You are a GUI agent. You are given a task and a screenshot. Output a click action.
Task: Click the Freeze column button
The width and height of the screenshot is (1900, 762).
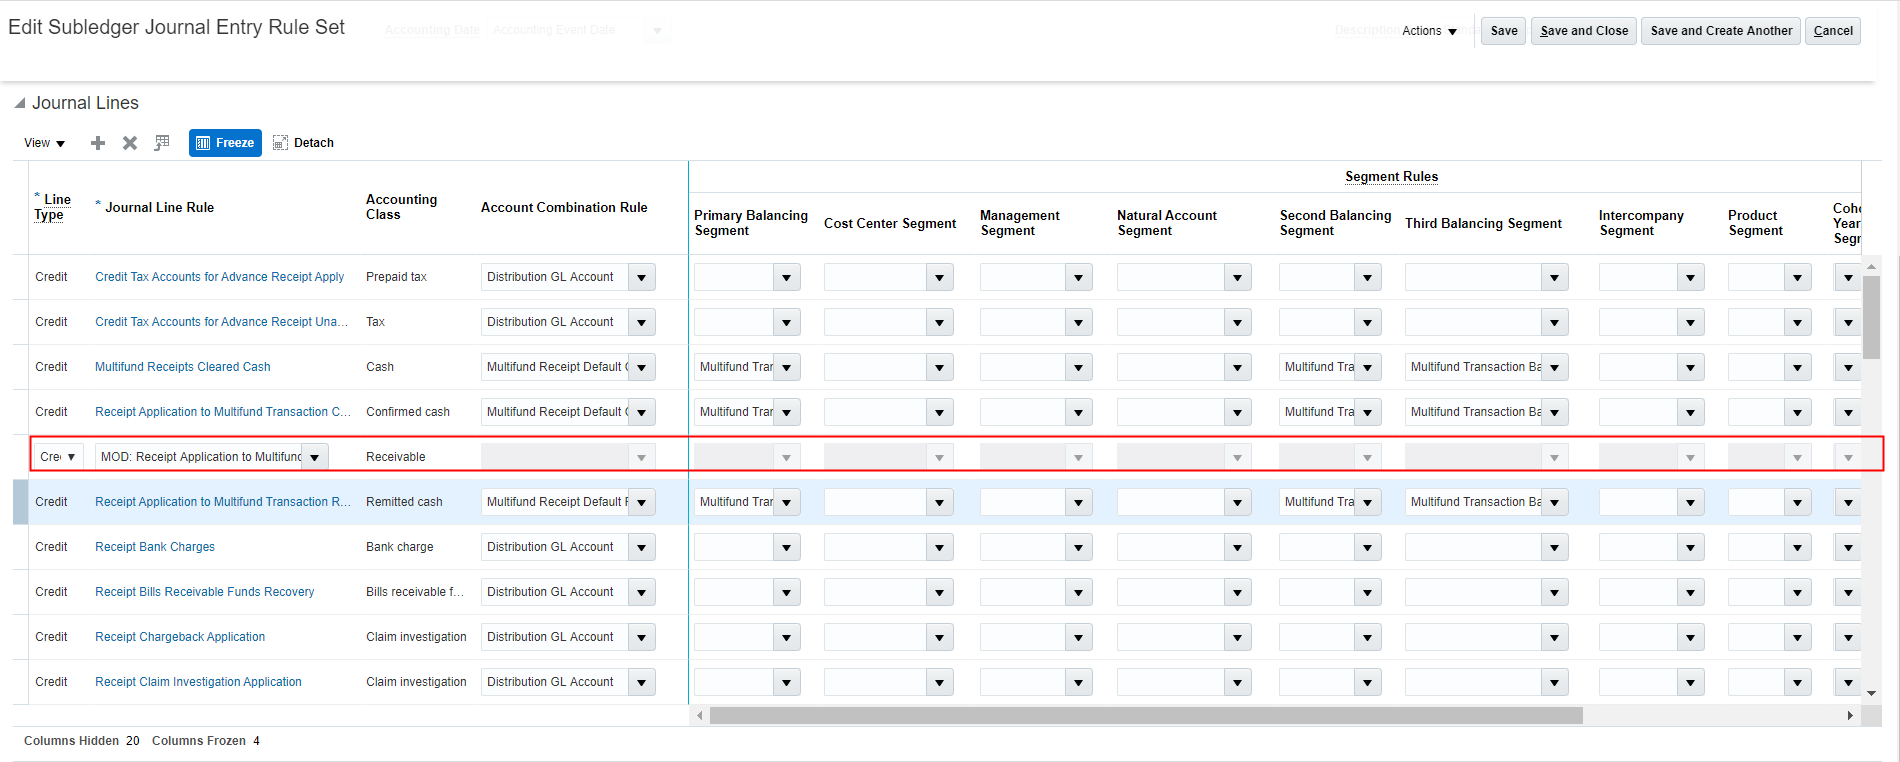pos(225,143)
